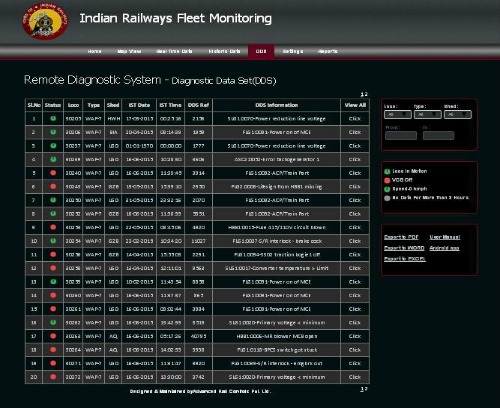Image resolution: width=500 pixels, height=408 pixels.
Task: Click the green status icon in row 2
Action: pos(53,132)
